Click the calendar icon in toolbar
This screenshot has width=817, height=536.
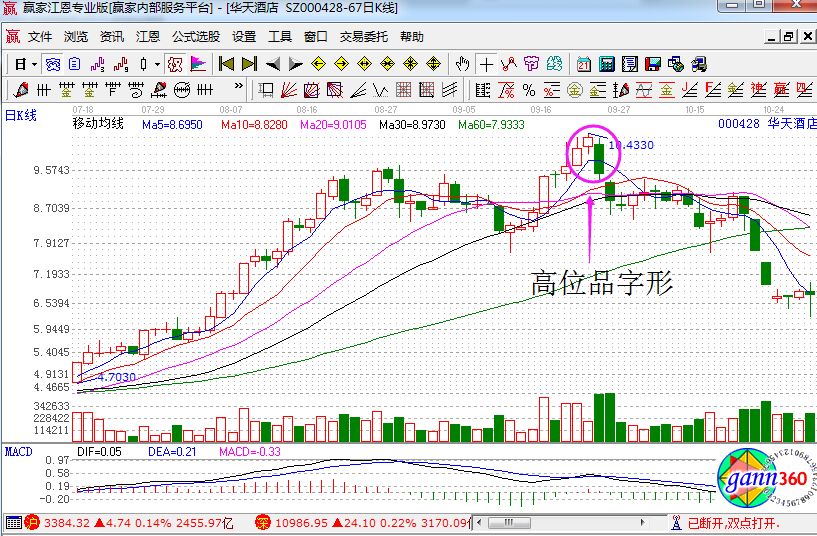(x=584, y=64)
